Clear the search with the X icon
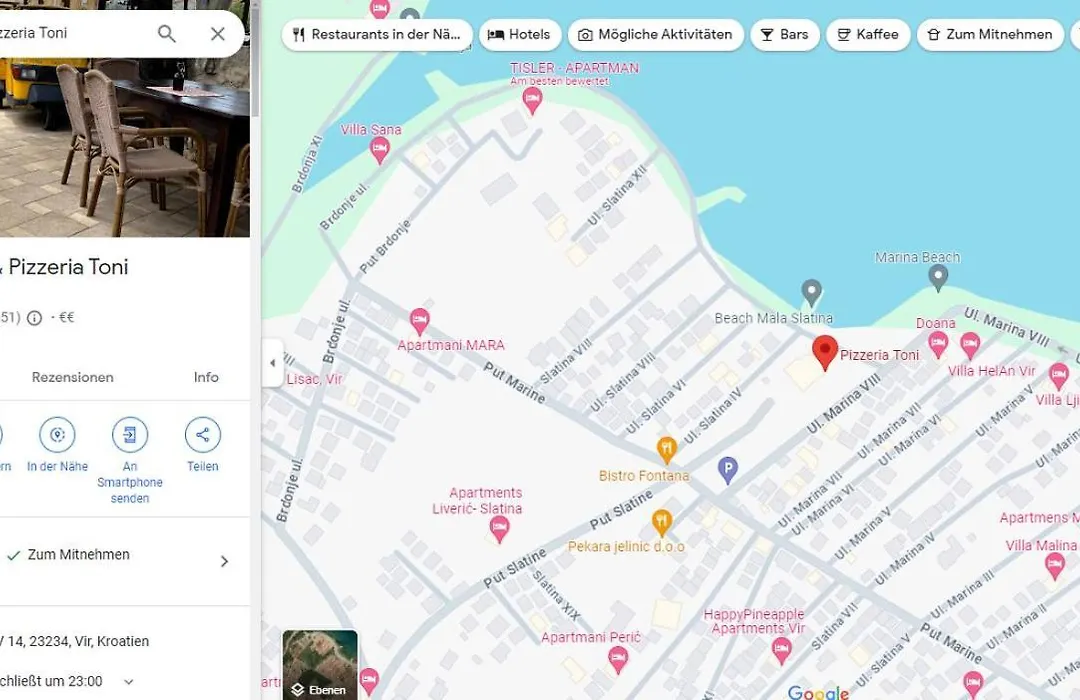Screen dimensions: 1080x700 (218, 33)
